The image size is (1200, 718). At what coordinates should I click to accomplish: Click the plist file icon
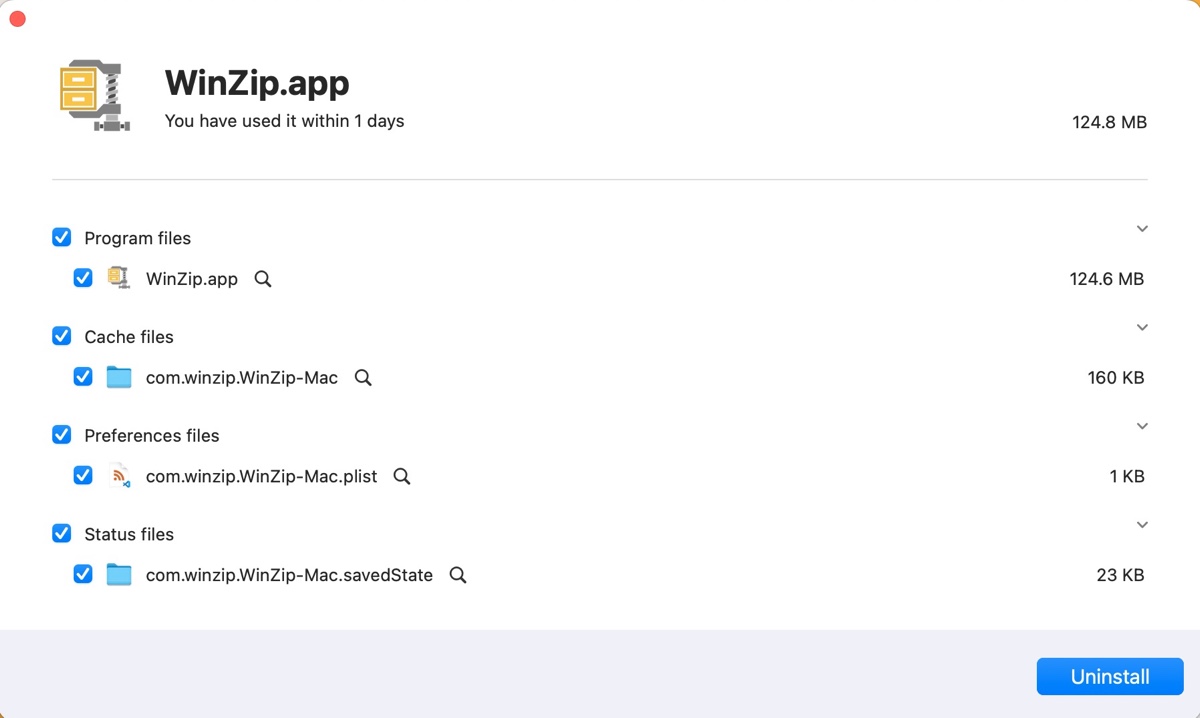click(119, 477)
